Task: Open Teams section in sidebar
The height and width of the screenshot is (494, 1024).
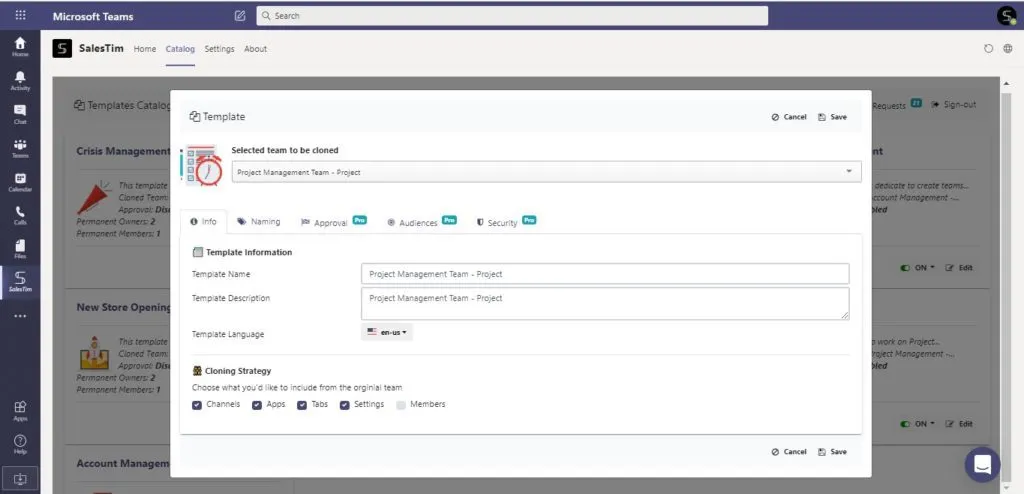Action: 20,148
